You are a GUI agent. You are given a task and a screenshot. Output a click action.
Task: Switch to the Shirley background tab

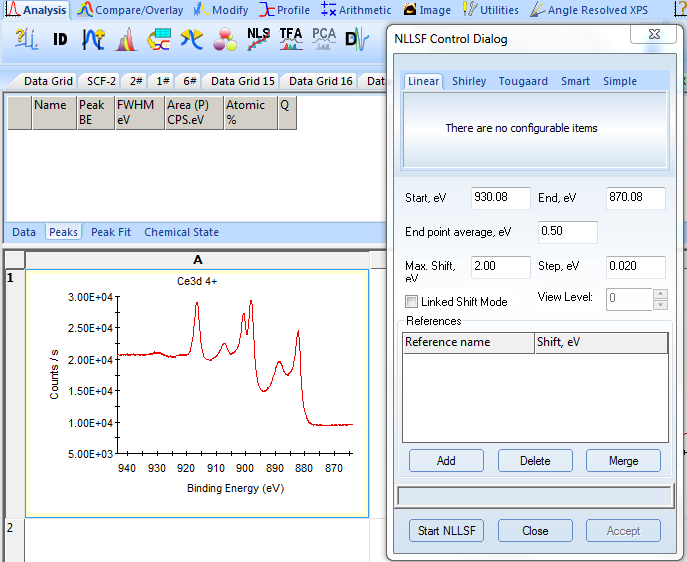469,81
